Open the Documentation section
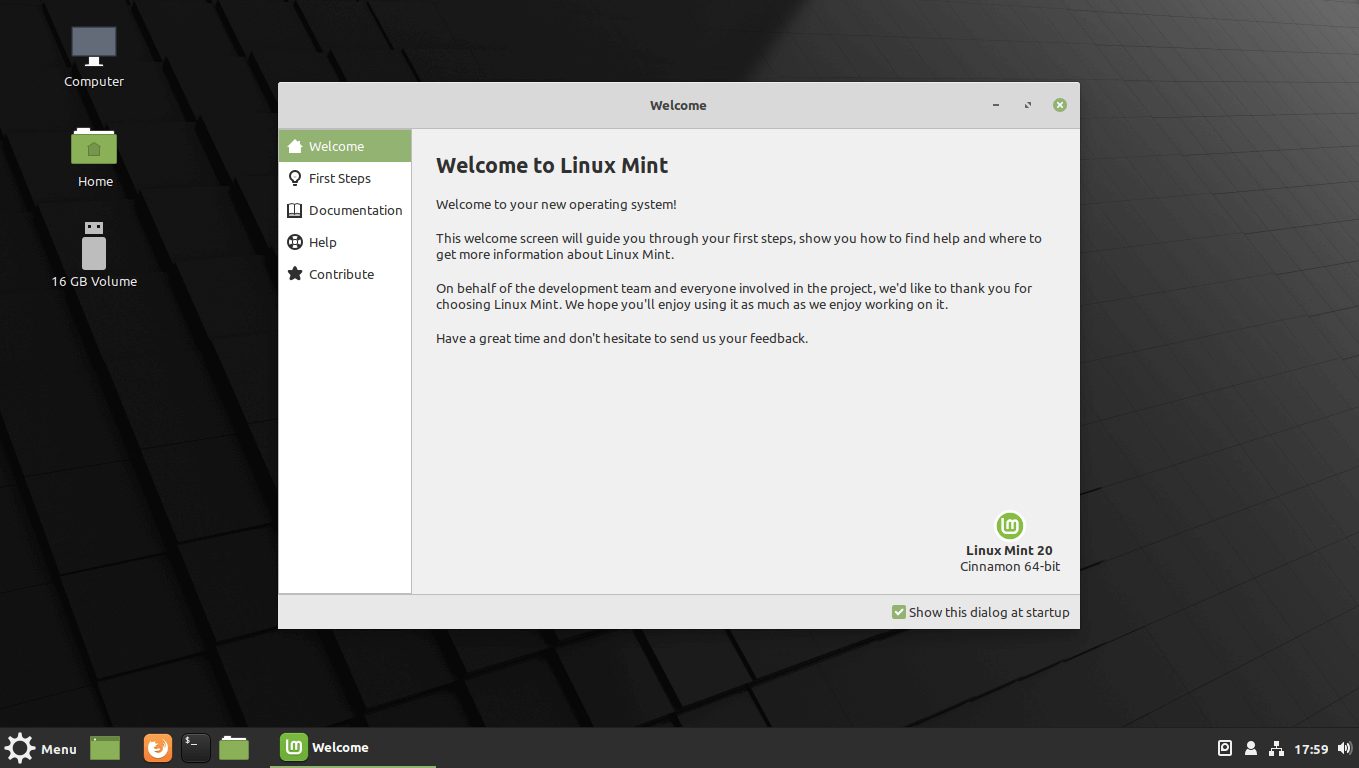 click(345, 210)
